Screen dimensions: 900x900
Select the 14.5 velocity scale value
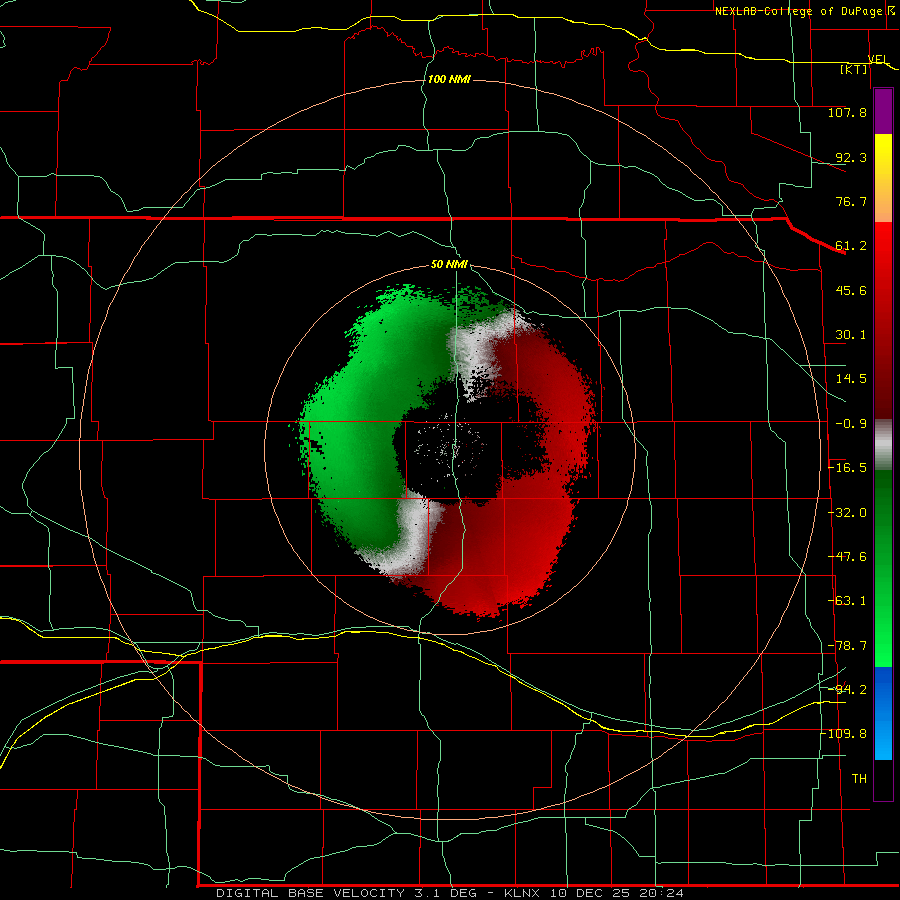[851, 379]
